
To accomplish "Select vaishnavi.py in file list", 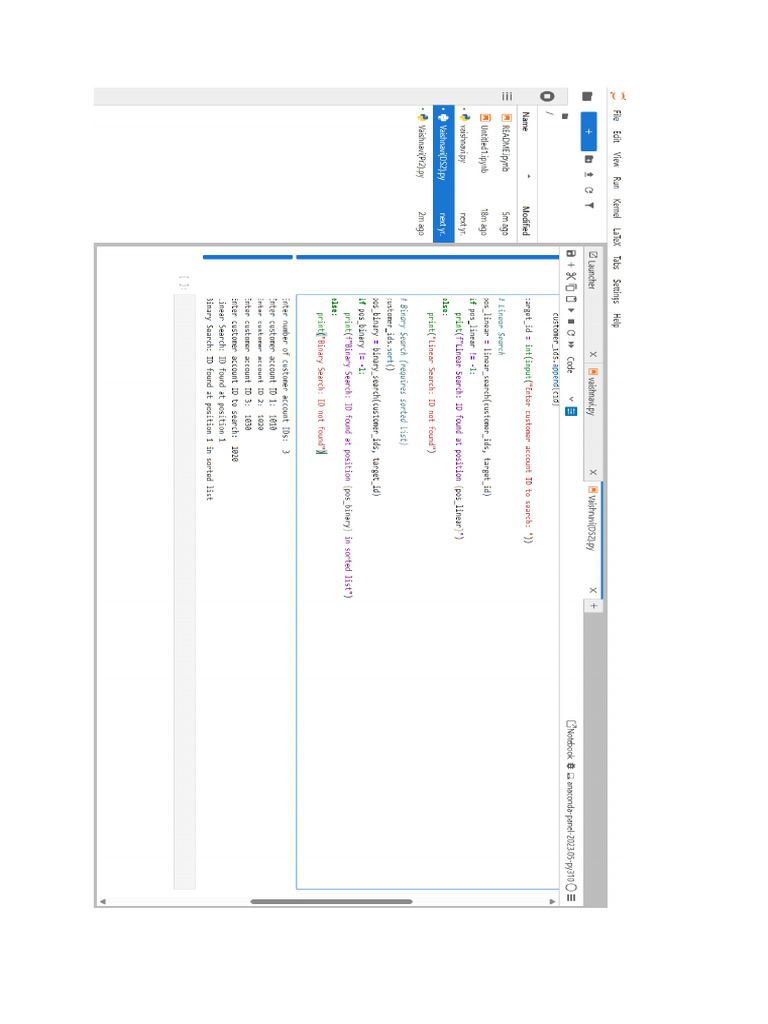I will pos(464,174).
